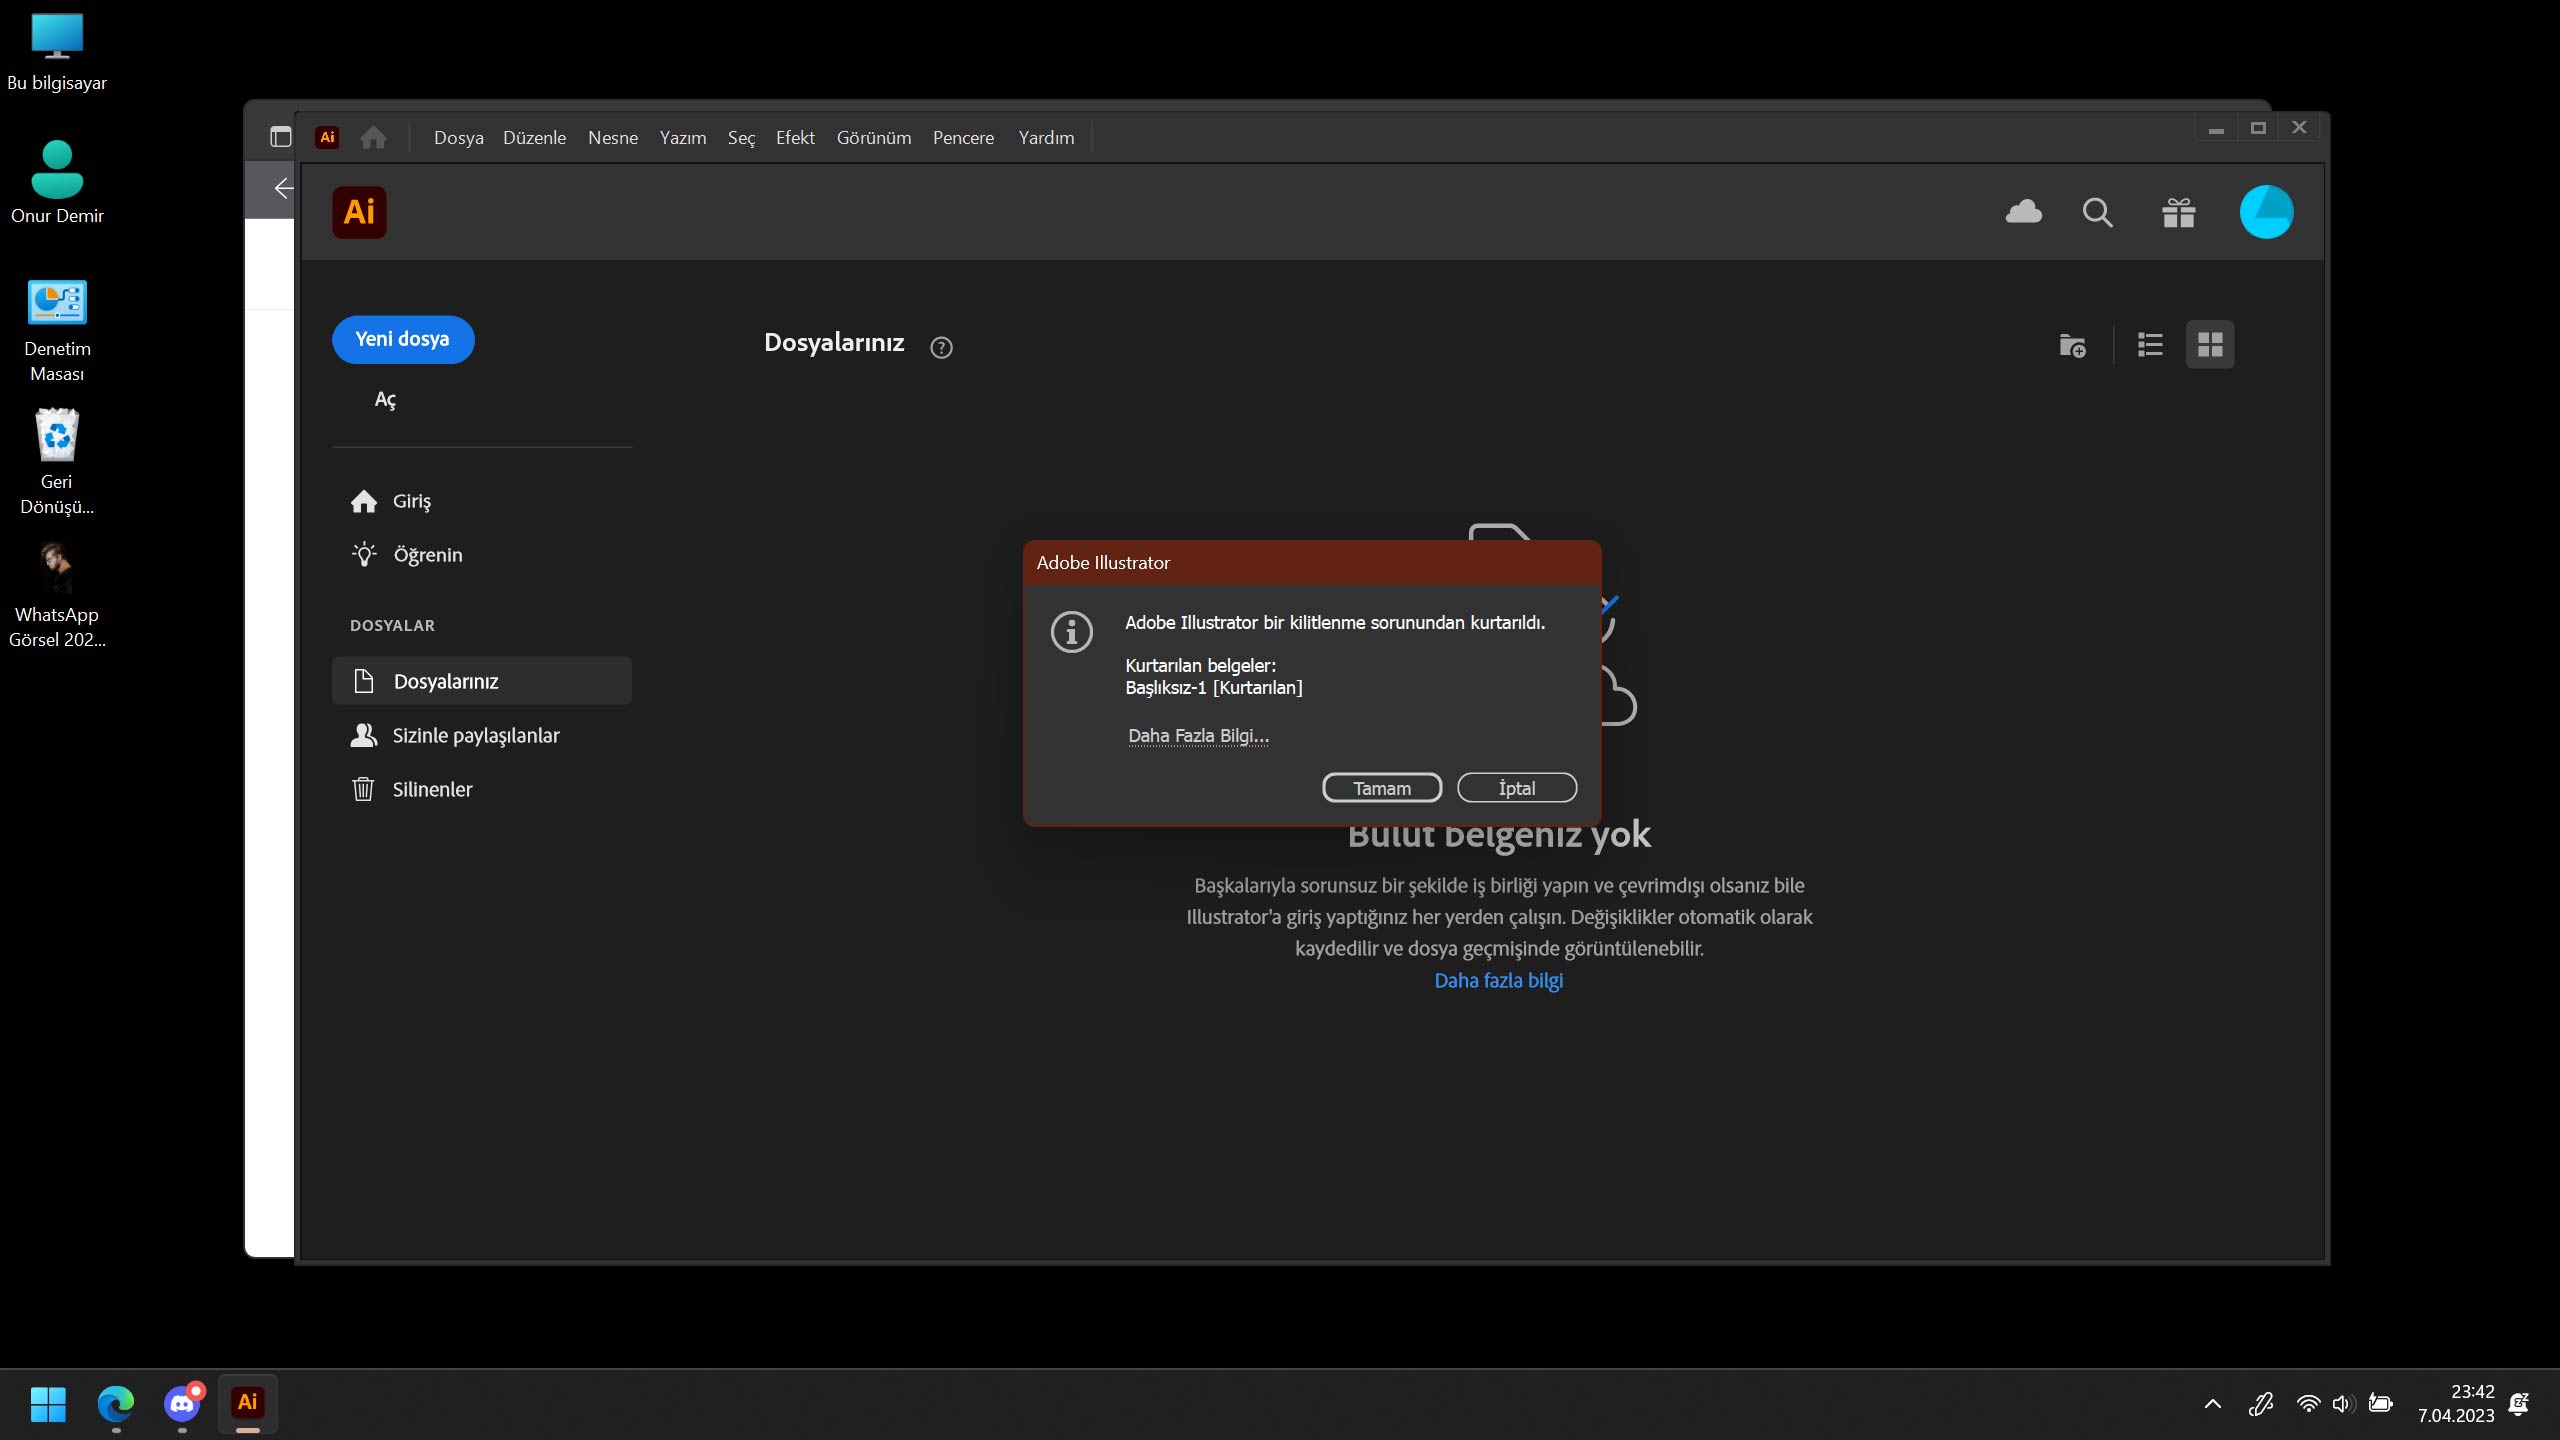
Task: Toggle the panel layout icon in title bar
Action: [x=281, y=137]
